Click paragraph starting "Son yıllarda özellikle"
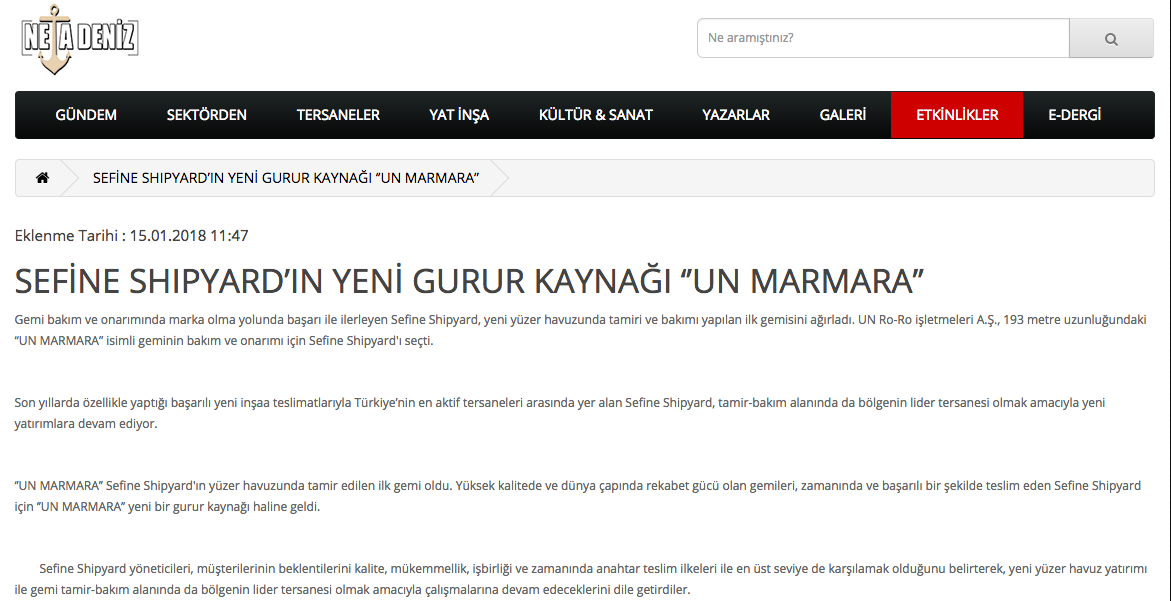The image size is (1171, 601). click(560, 414)
